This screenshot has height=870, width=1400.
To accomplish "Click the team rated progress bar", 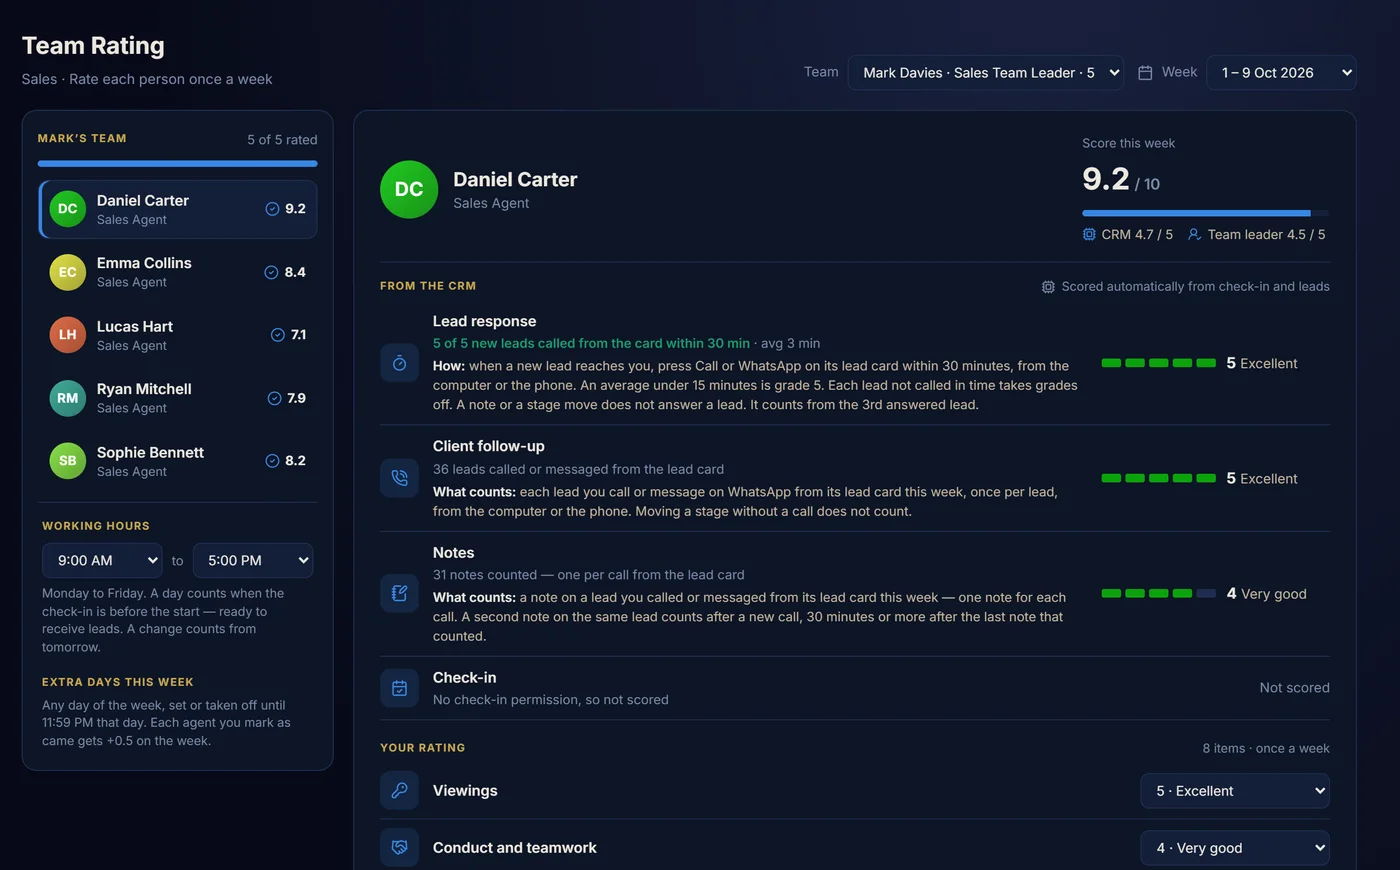I will point(178,163).
